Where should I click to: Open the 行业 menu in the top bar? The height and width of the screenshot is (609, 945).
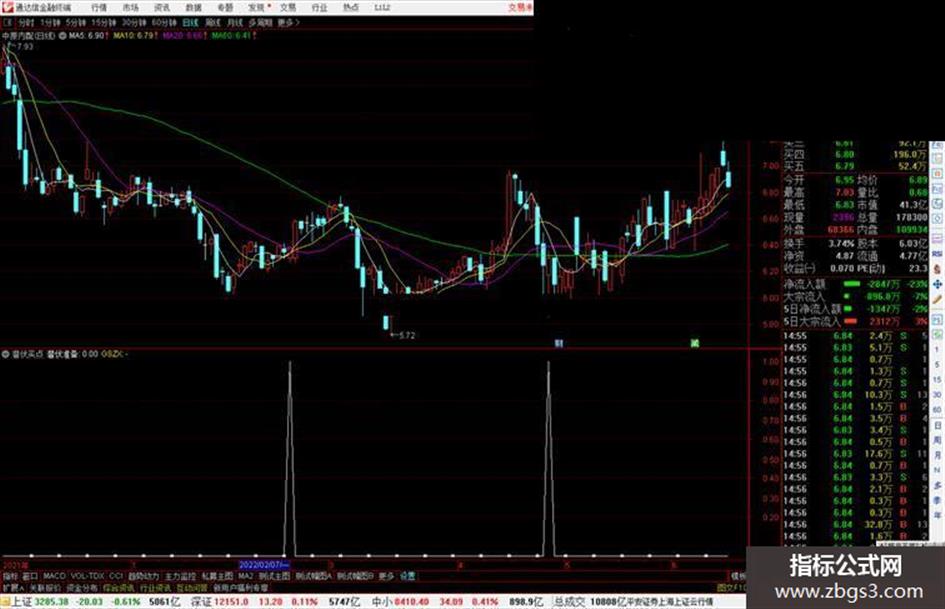tap(319, 8)
